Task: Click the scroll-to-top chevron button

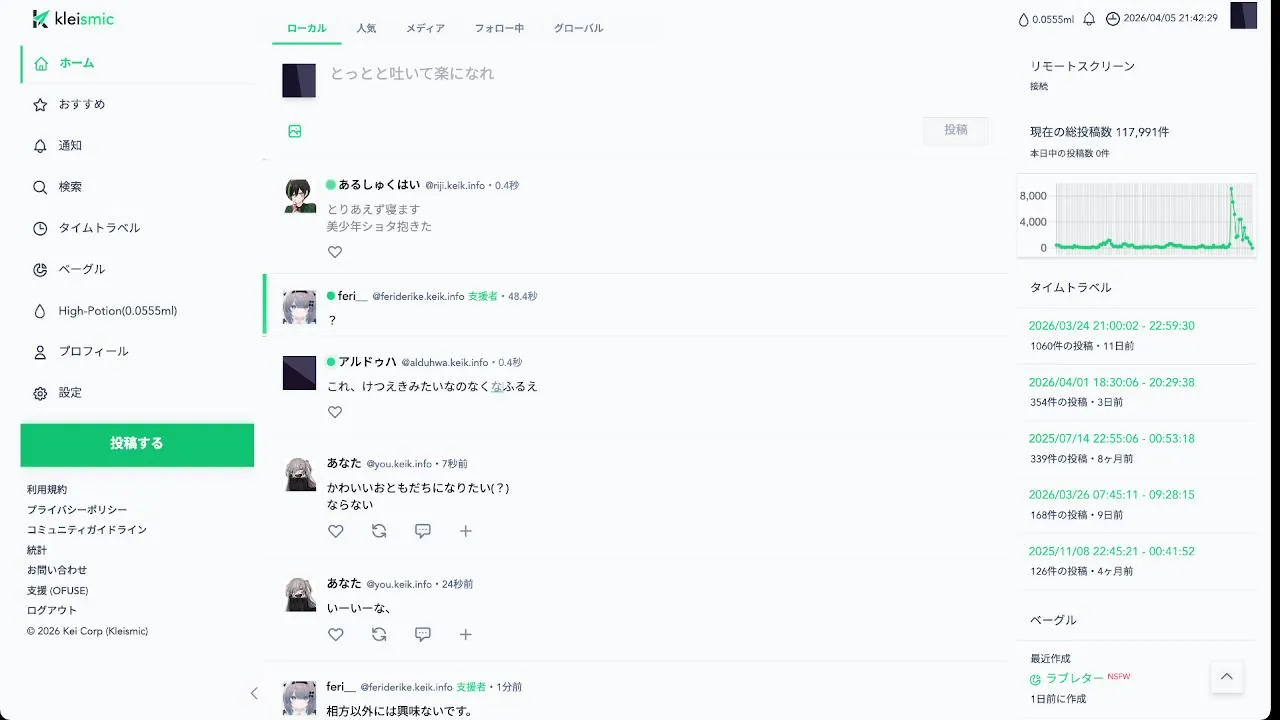Action: (x=1227, y=677)
